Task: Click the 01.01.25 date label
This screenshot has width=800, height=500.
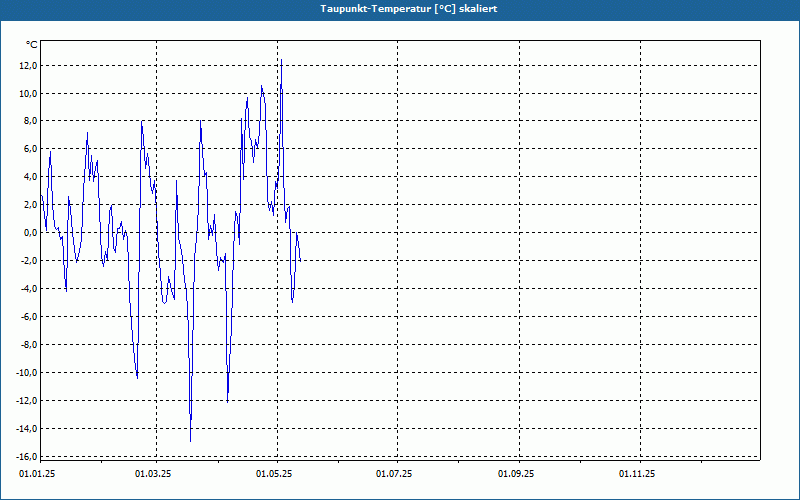Action: pyautogui.click(x=37, y=474)
